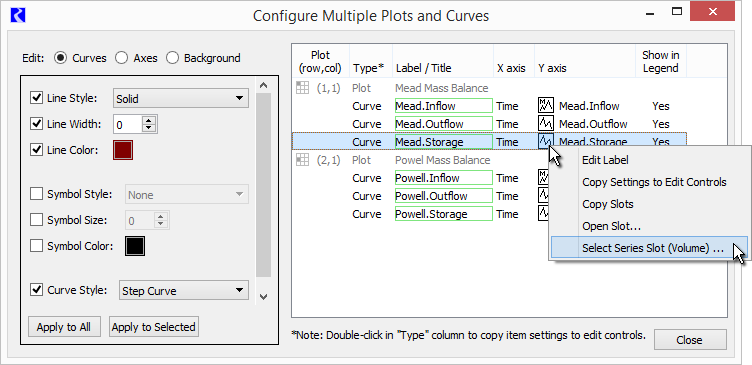Click the Label / Title column header
This screenshot has width=752, height=365.
pos(443,61)
